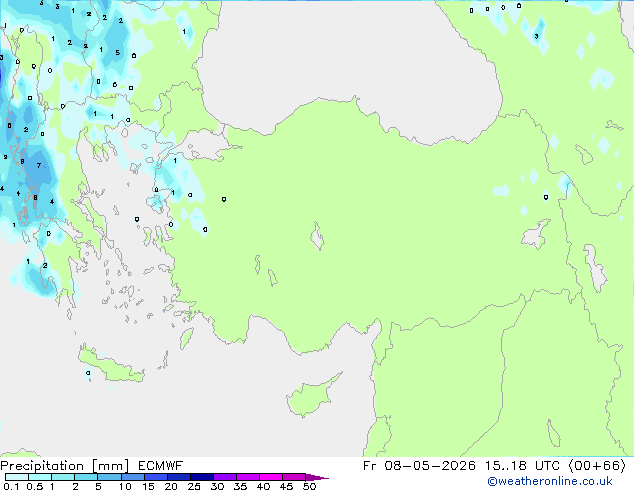Click the legend value '20'
This screenshot has width=634, height=490.
pos(171,486)
